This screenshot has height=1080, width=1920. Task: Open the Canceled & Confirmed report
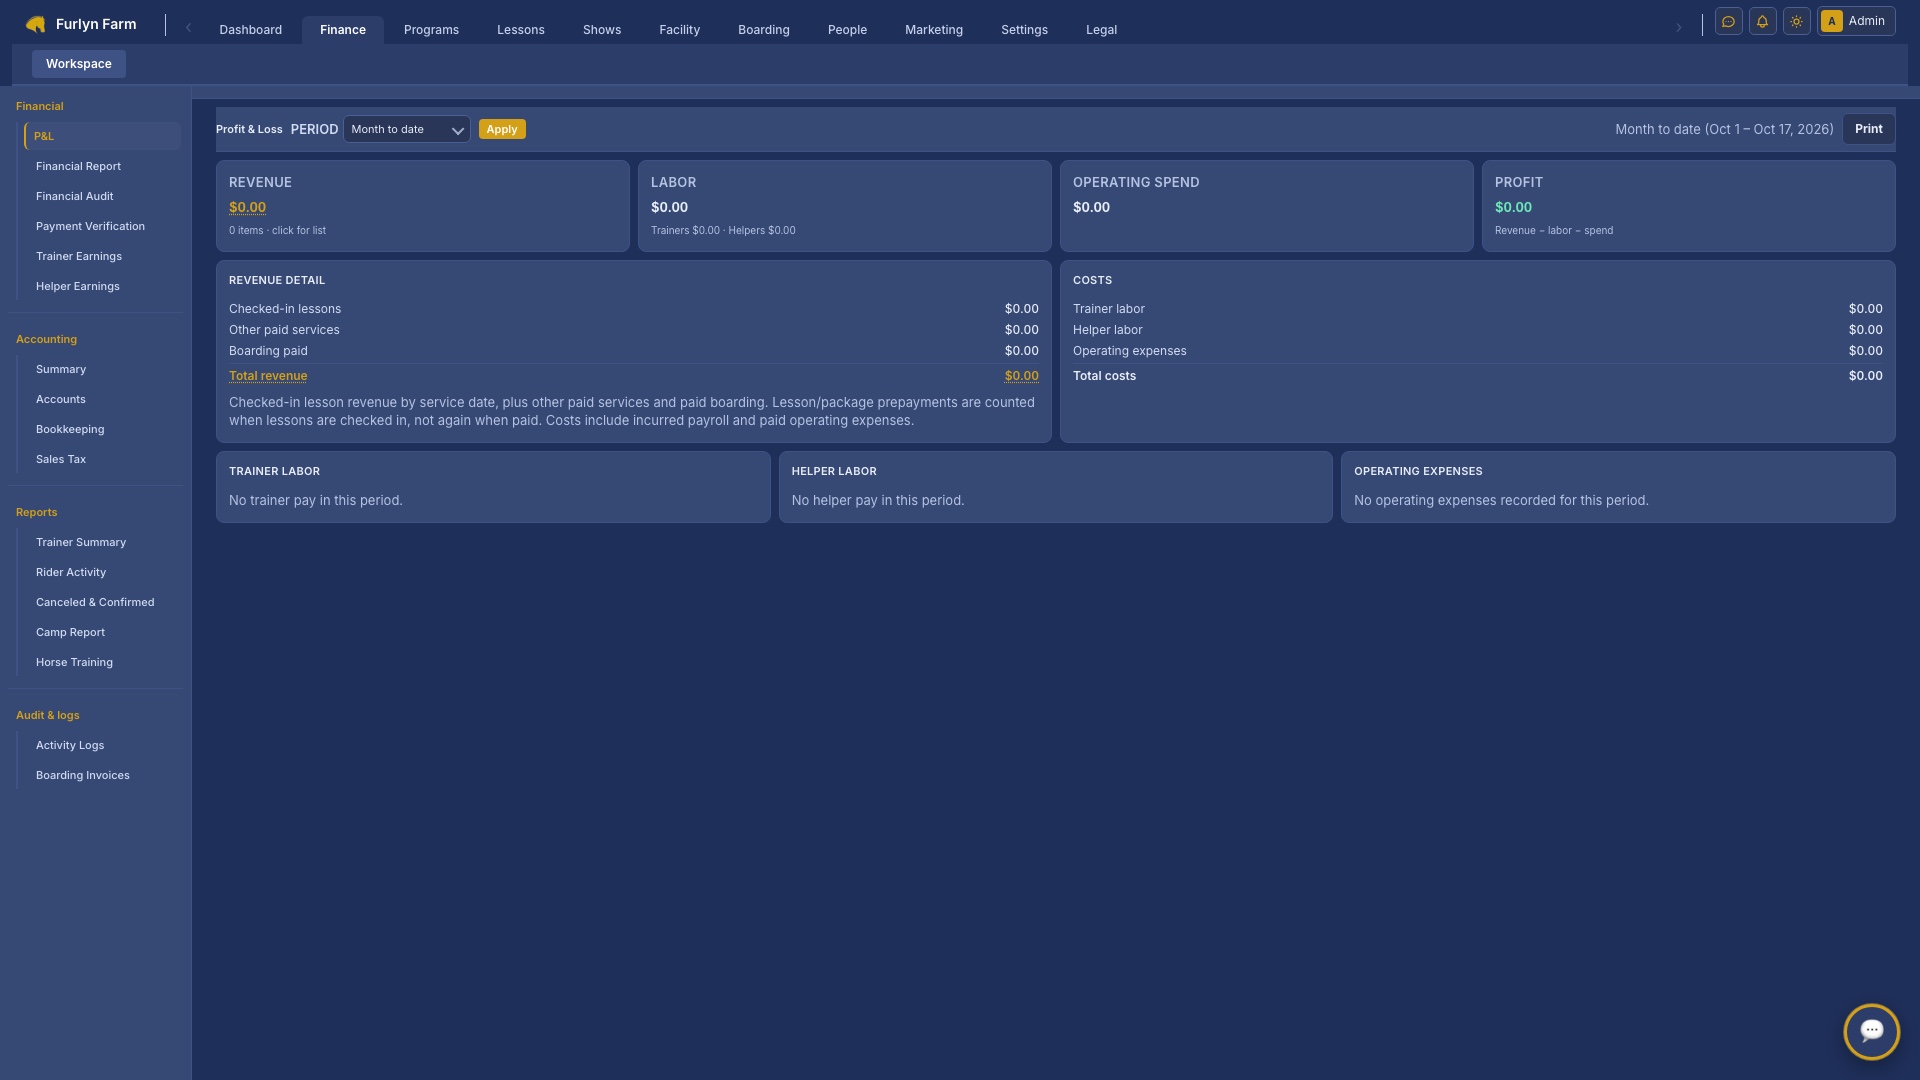tap(100, 602)
